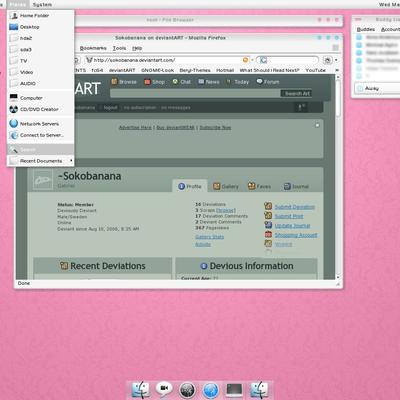
Task: Click the CD/DVD Creator disc icon
Action: [14, 109]
